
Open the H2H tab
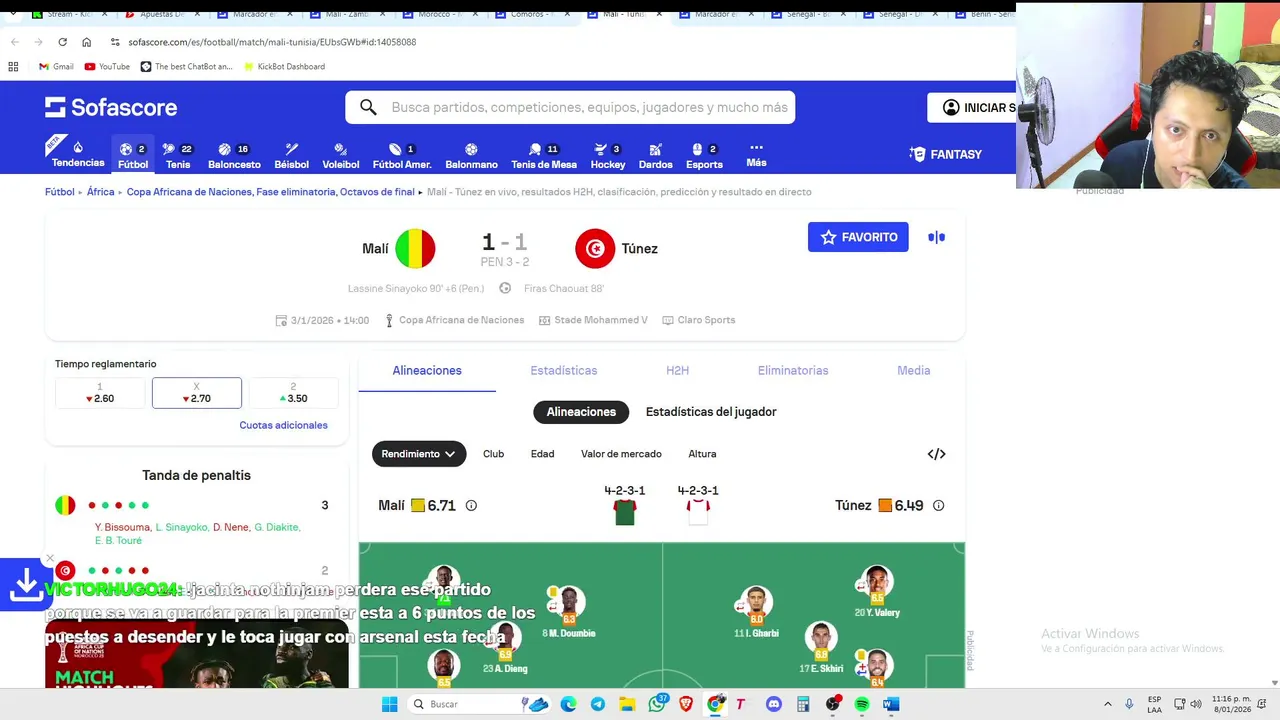[677, 370]
